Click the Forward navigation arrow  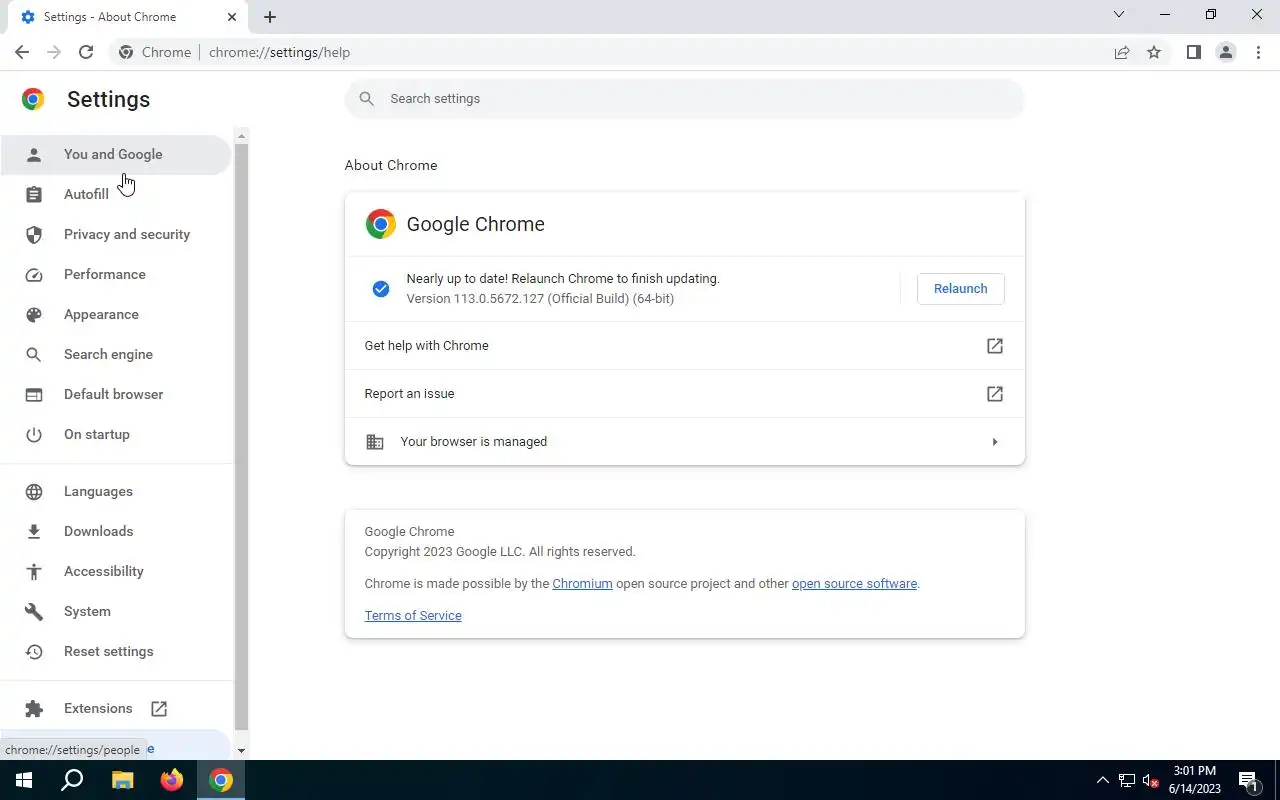point(54,52)
